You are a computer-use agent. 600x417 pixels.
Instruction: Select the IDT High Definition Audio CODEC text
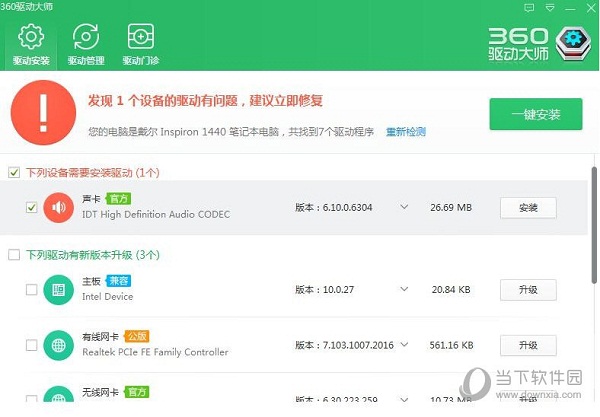click(156, 215)
